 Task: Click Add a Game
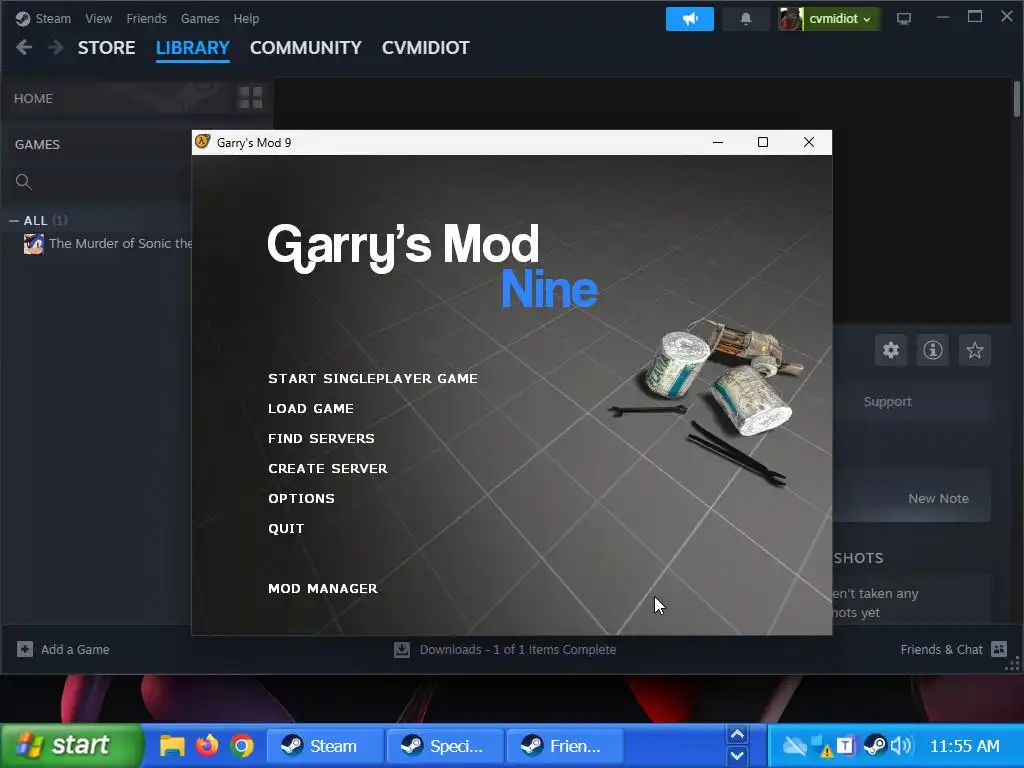coord(63,649)
